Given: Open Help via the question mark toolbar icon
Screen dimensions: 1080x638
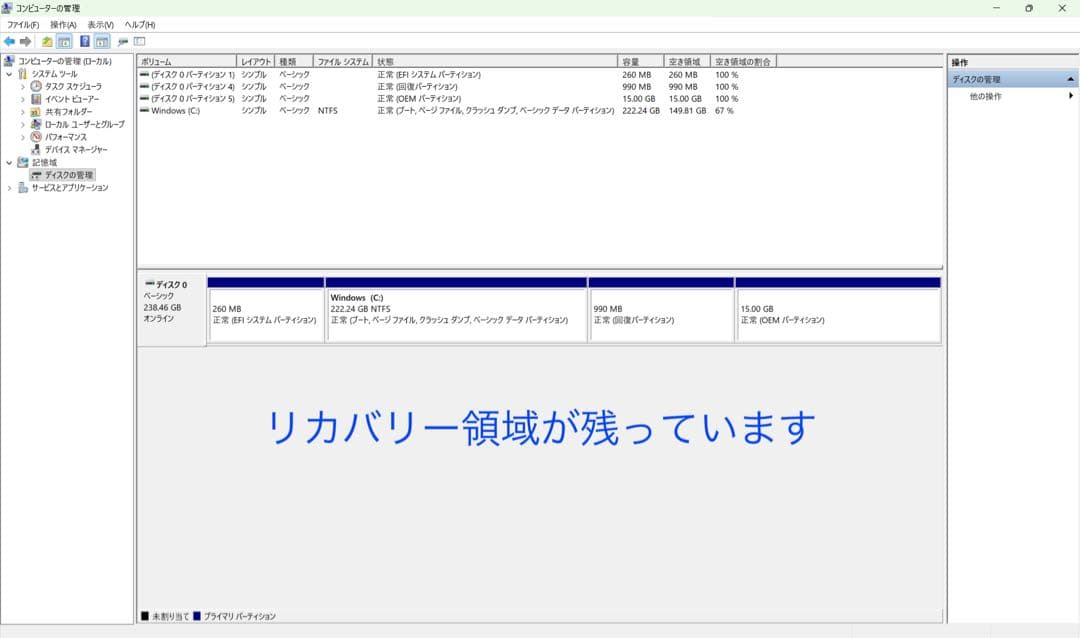Looking at the screenshot, I should (83, 41).
